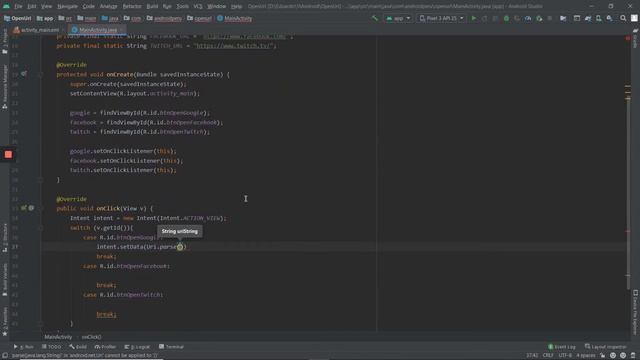Click the Make Project hammer icon

[x=375, y=18]
